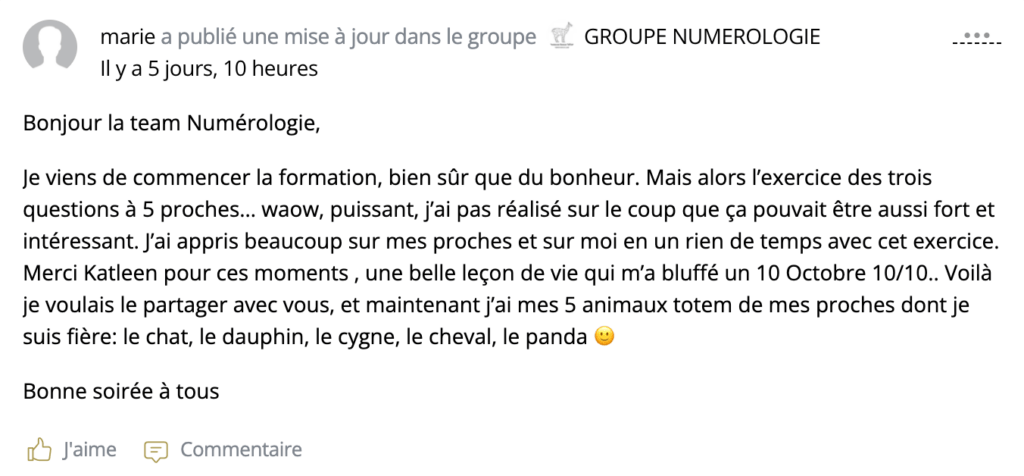Click the closing line Bonne soirée à tous
This screenshot has width=1024, height=476.
click(121, 391)
